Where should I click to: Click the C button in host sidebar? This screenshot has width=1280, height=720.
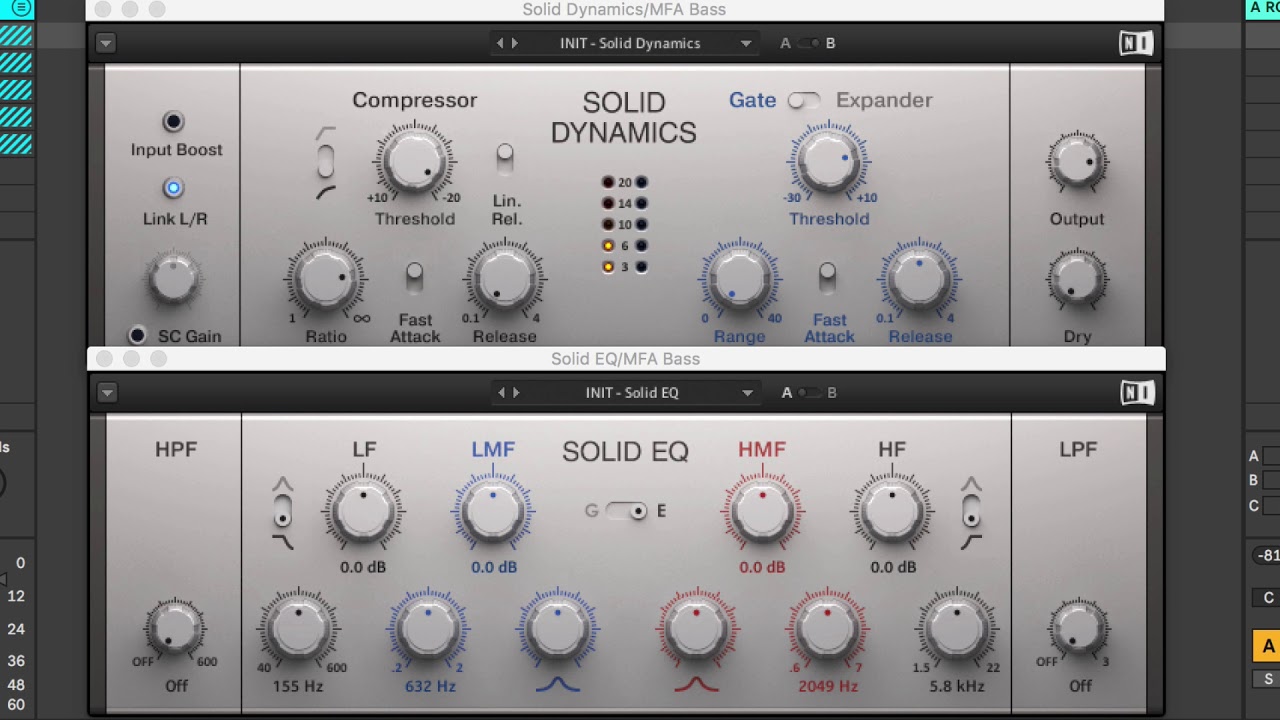[1268, 598]
